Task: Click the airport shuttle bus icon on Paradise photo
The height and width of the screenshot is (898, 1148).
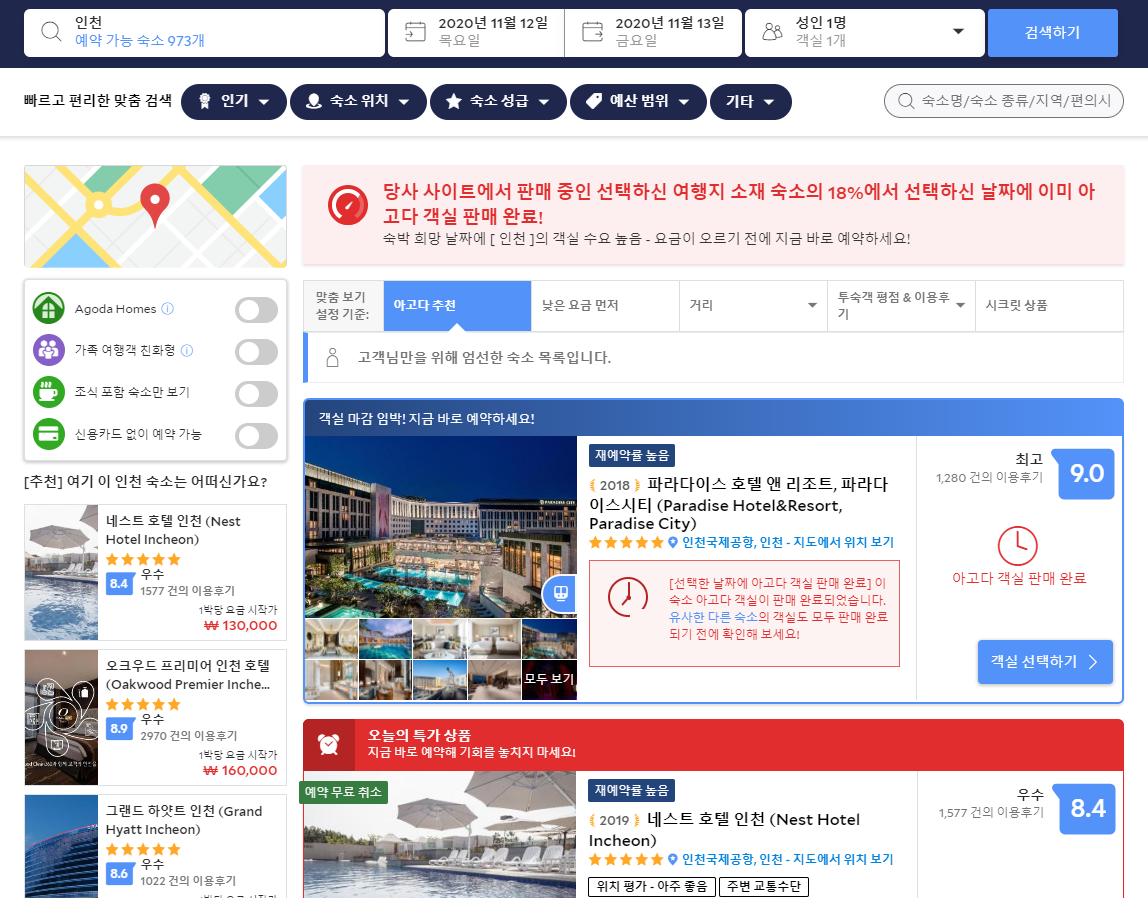Action: point(560,593)
